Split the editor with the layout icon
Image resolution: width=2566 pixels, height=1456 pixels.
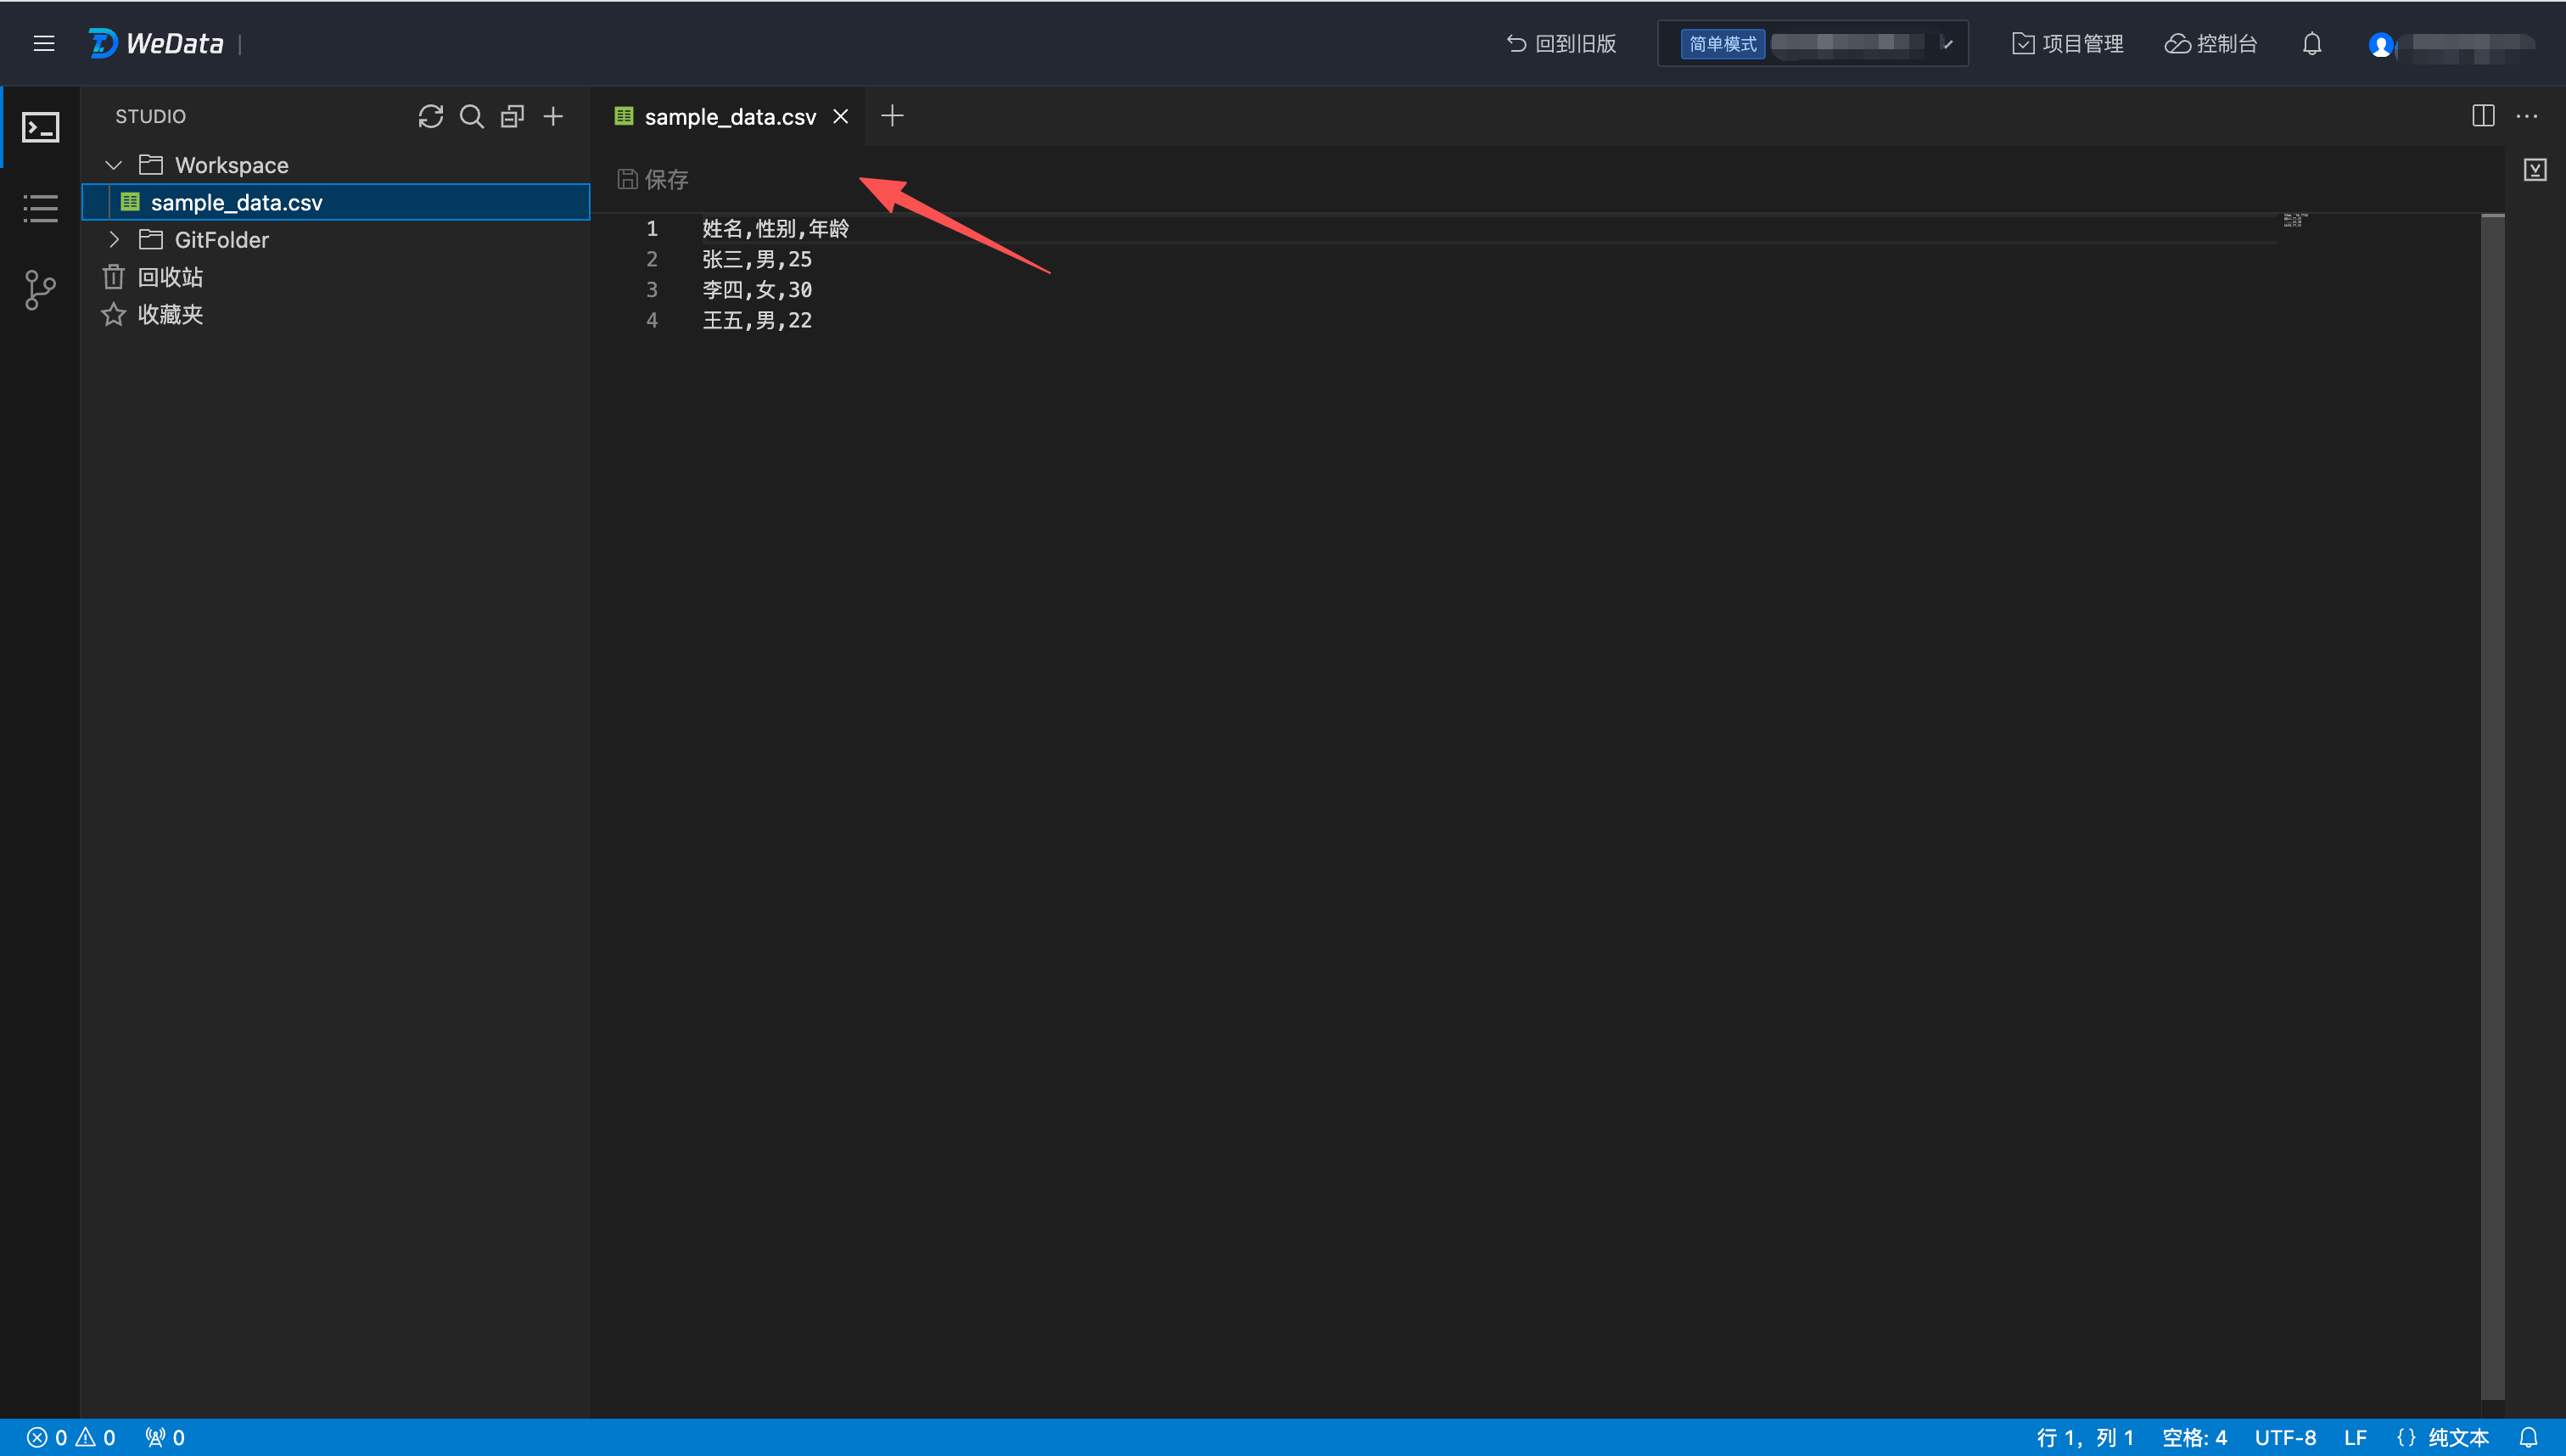pos(2482,116)
